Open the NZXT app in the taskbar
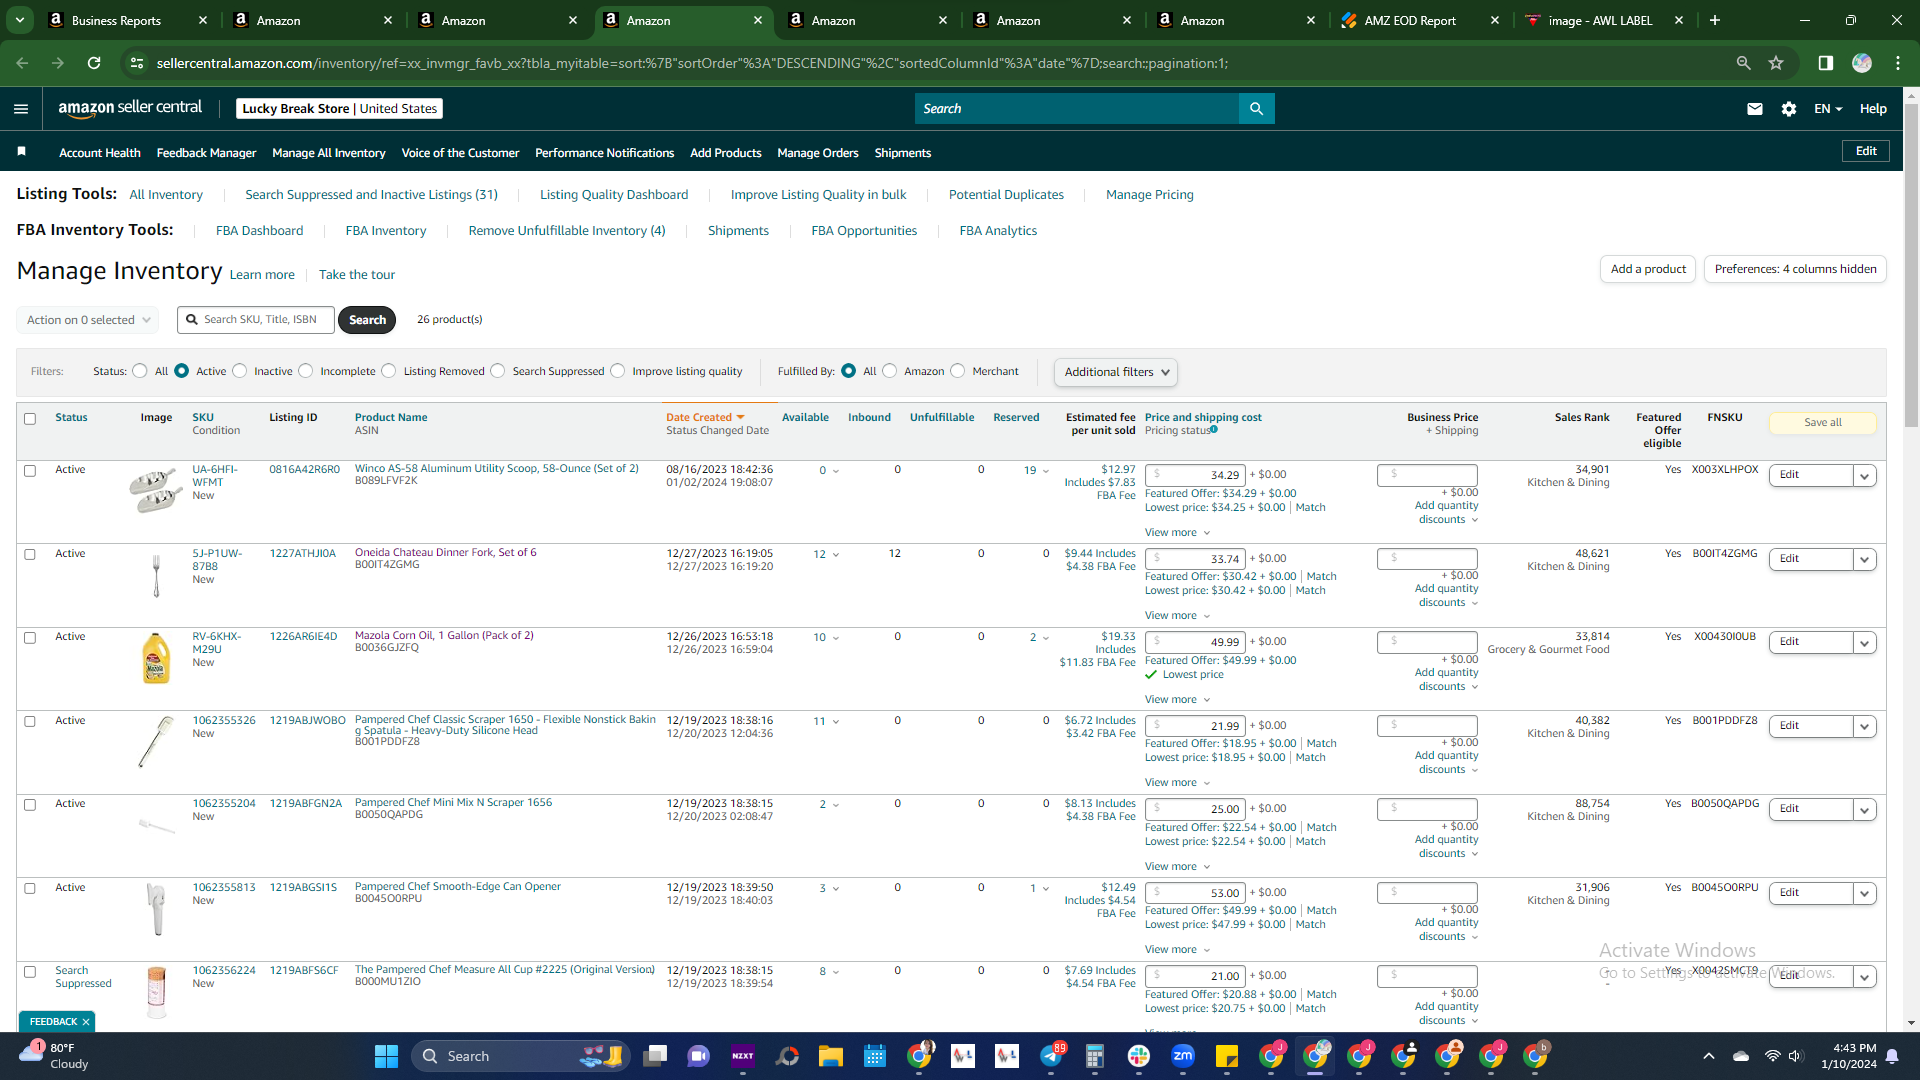The width and height of the screenshot is (1920, 1080). tap(743, 1056)
